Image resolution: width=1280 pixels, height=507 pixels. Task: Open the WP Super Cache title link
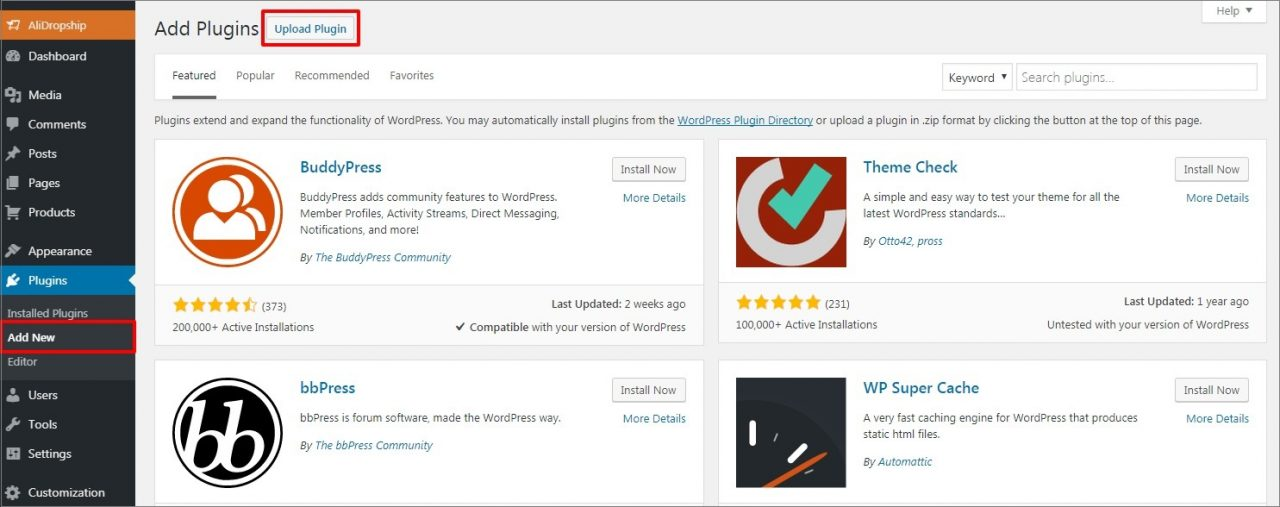921,388
